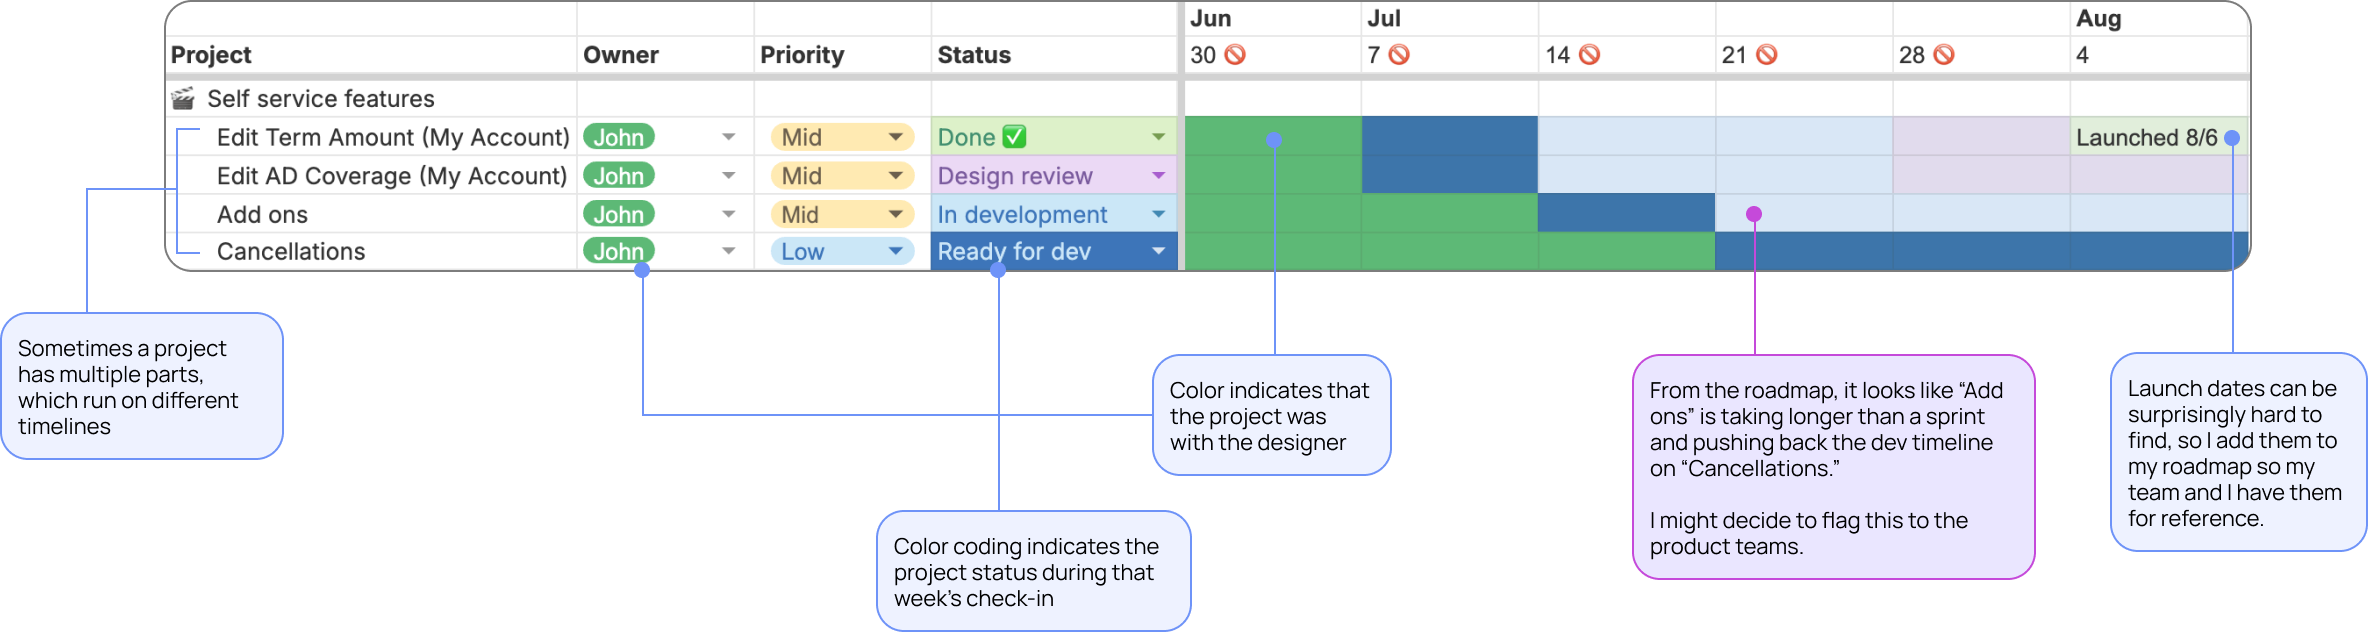Click John owner tag on Edit AD Coverage
Viewport: 2368px width, 632px height.
pos(619,176)
